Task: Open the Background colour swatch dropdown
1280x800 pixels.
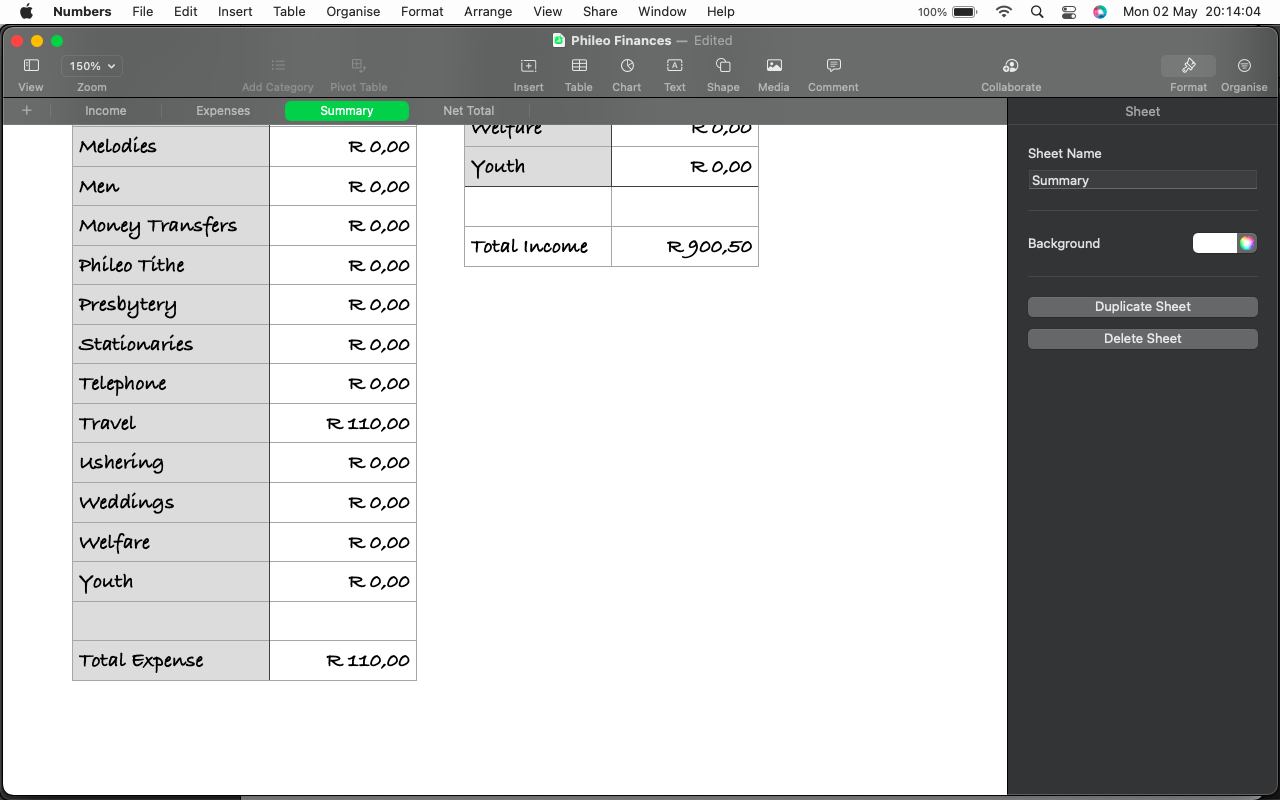Action: (1215, 243)
